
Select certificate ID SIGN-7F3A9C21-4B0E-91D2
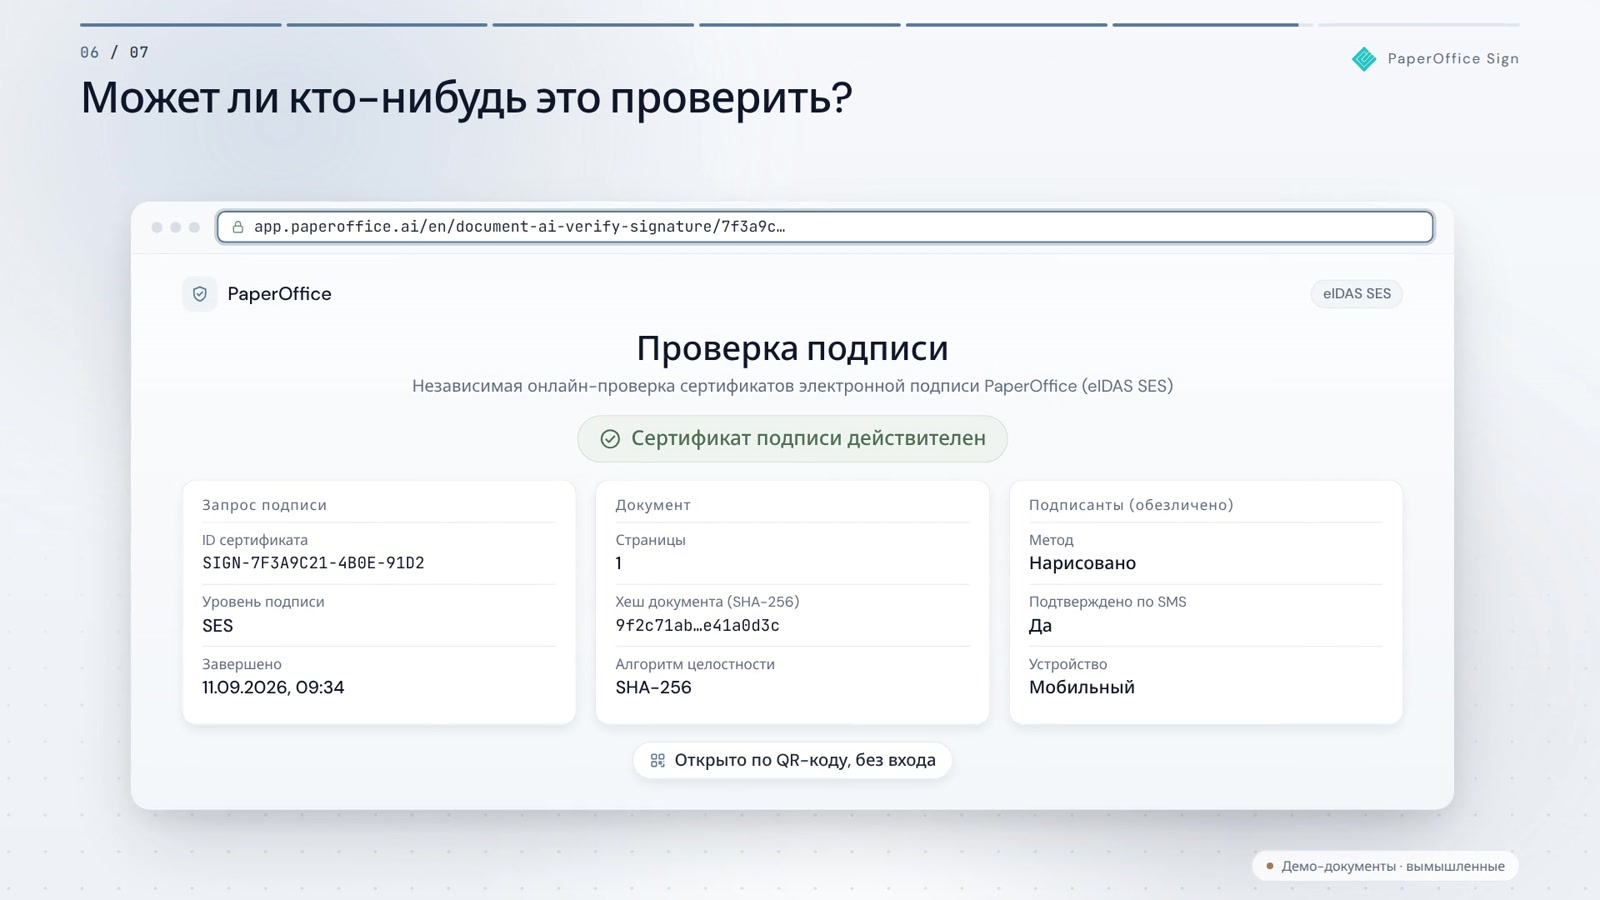[313, 563]
